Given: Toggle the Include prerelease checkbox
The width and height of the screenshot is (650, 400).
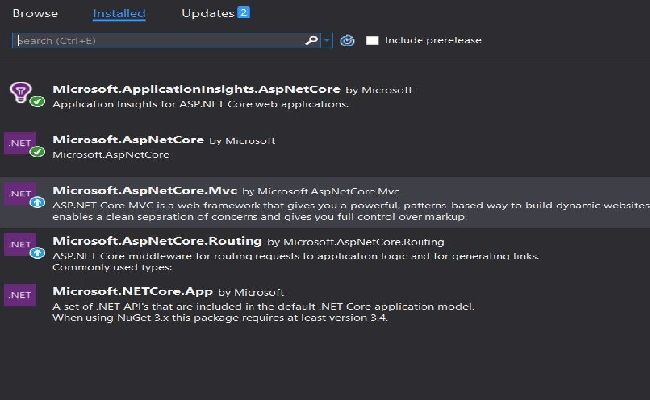Looking at the screenshot, I should point(372,40).
